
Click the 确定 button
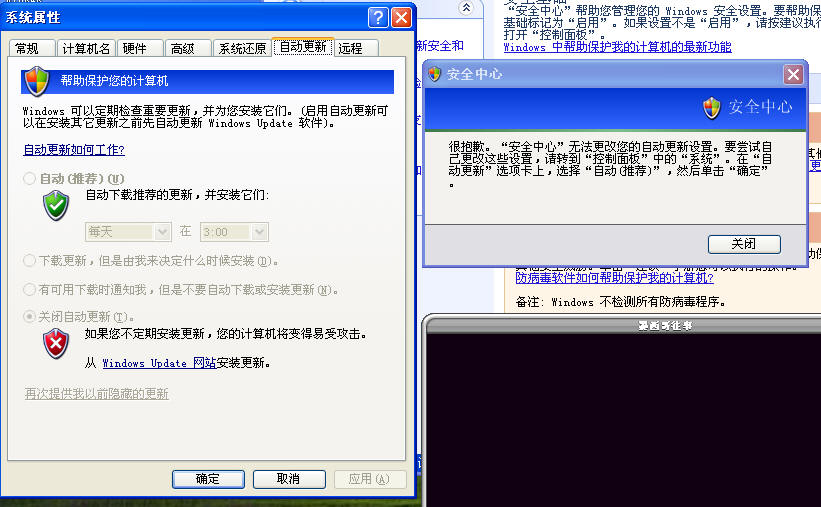click(208, 479)
